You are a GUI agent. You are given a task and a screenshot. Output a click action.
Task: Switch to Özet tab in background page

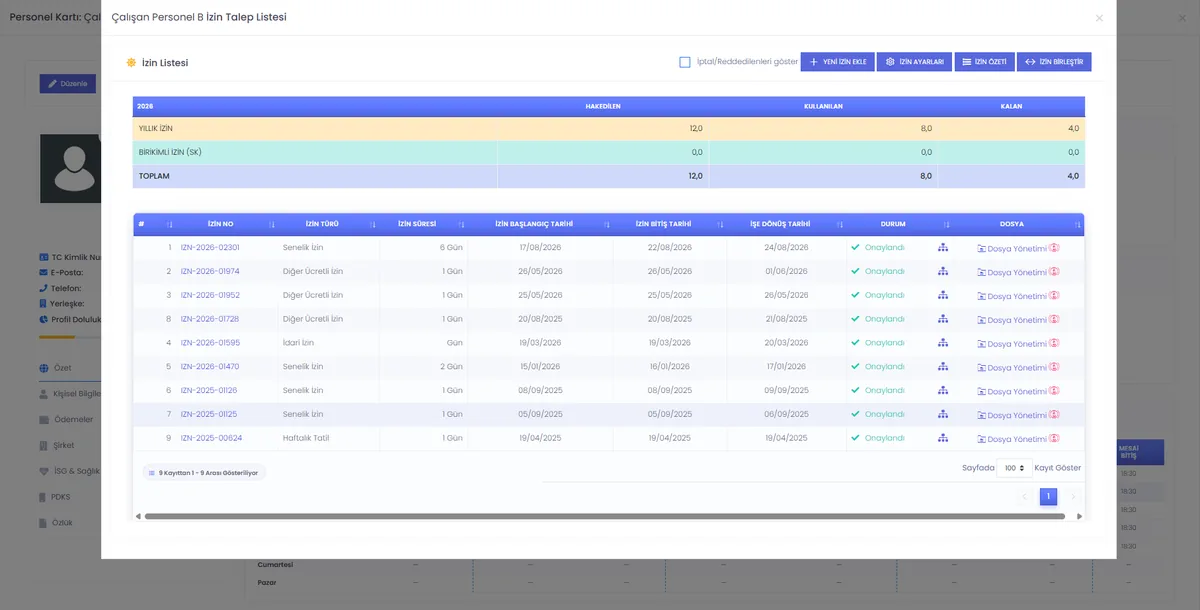click(x=62, y=368)
